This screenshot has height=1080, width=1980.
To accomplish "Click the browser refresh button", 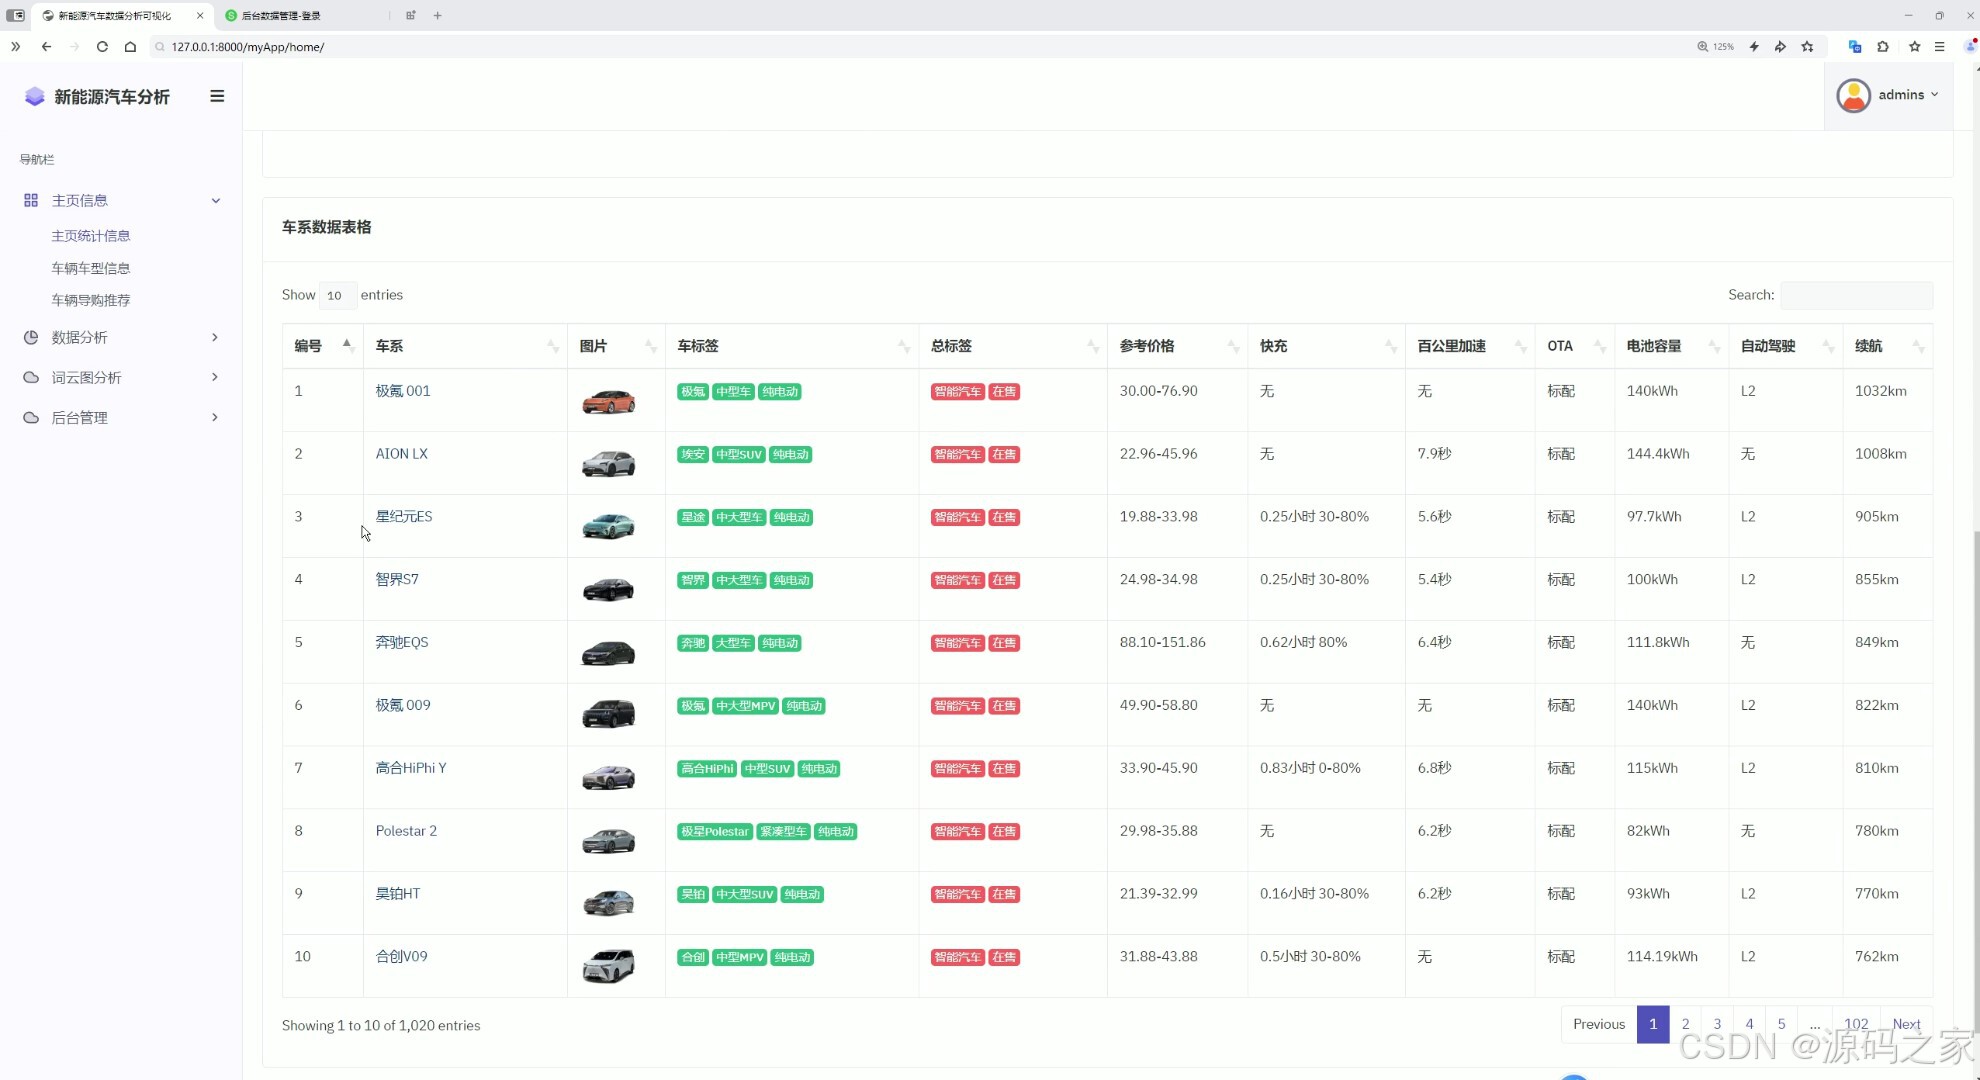I will pos(102,47).
